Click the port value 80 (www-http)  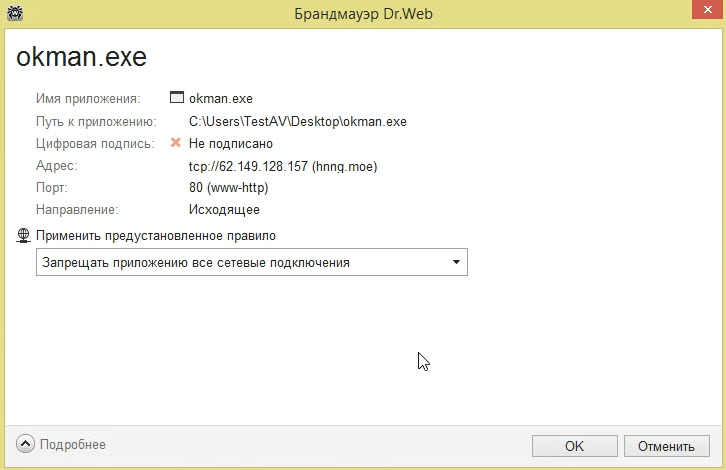click(228, 188)
